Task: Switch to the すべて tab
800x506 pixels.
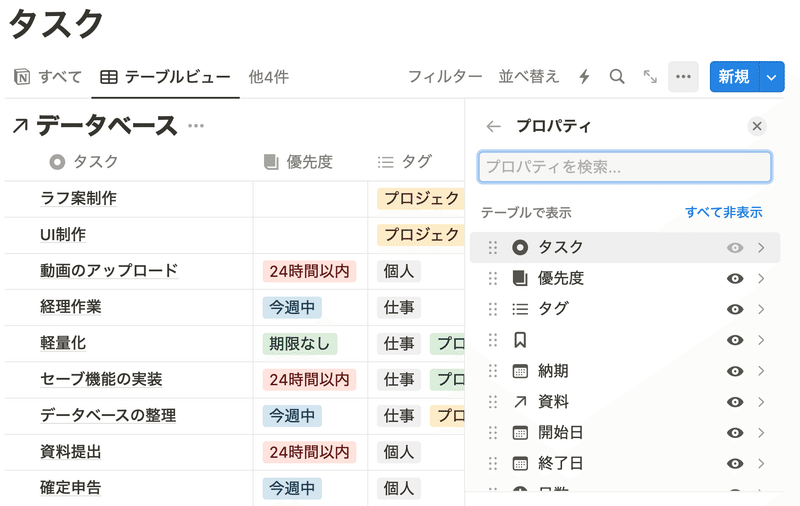Action: 48,77
